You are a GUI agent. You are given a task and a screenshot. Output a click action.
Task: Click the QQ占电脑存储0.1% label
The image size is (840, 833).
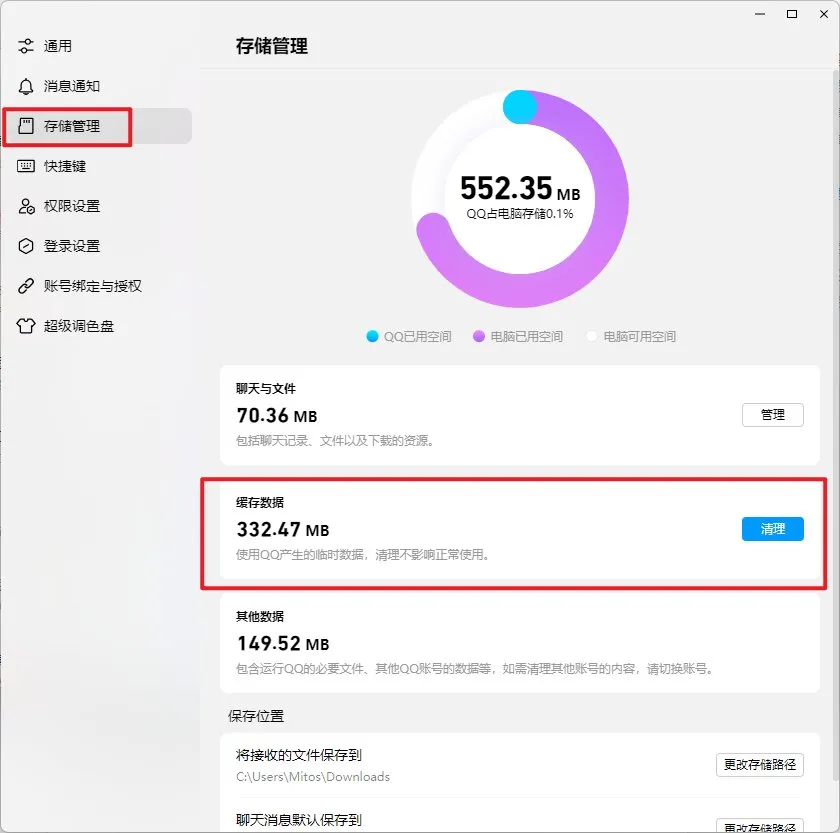click(520, 214)
